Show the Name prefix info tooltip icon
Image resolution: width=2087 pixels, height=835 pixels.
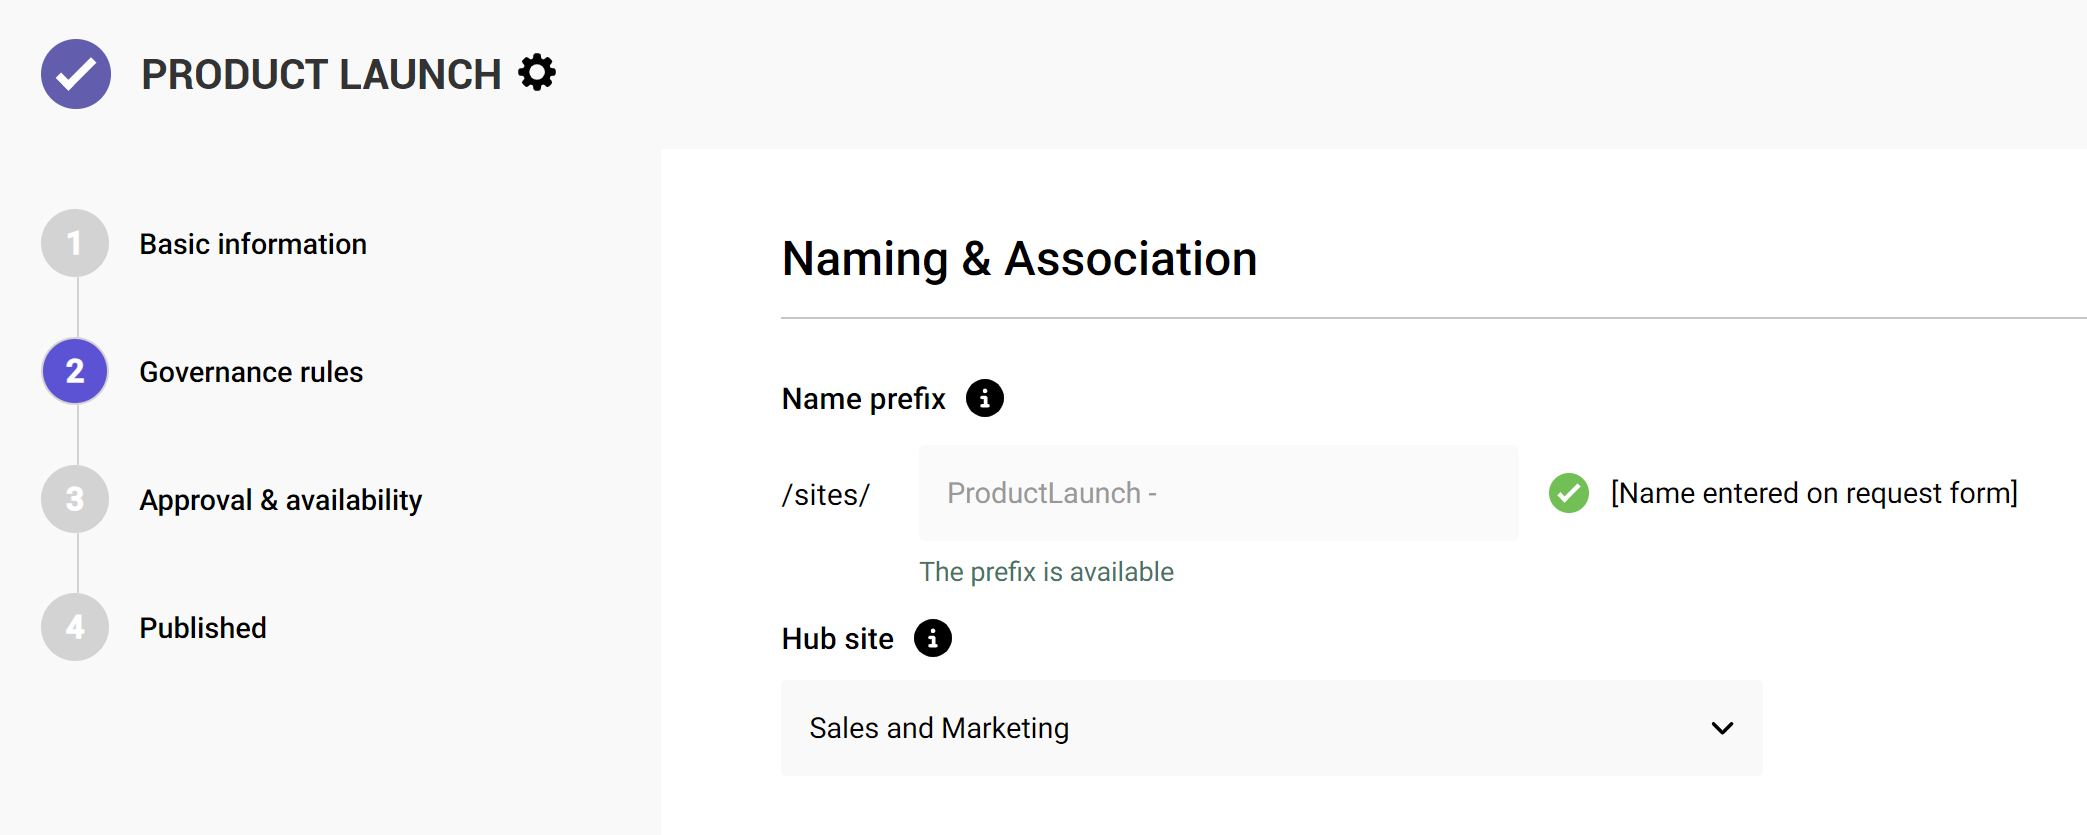point(984,398)
